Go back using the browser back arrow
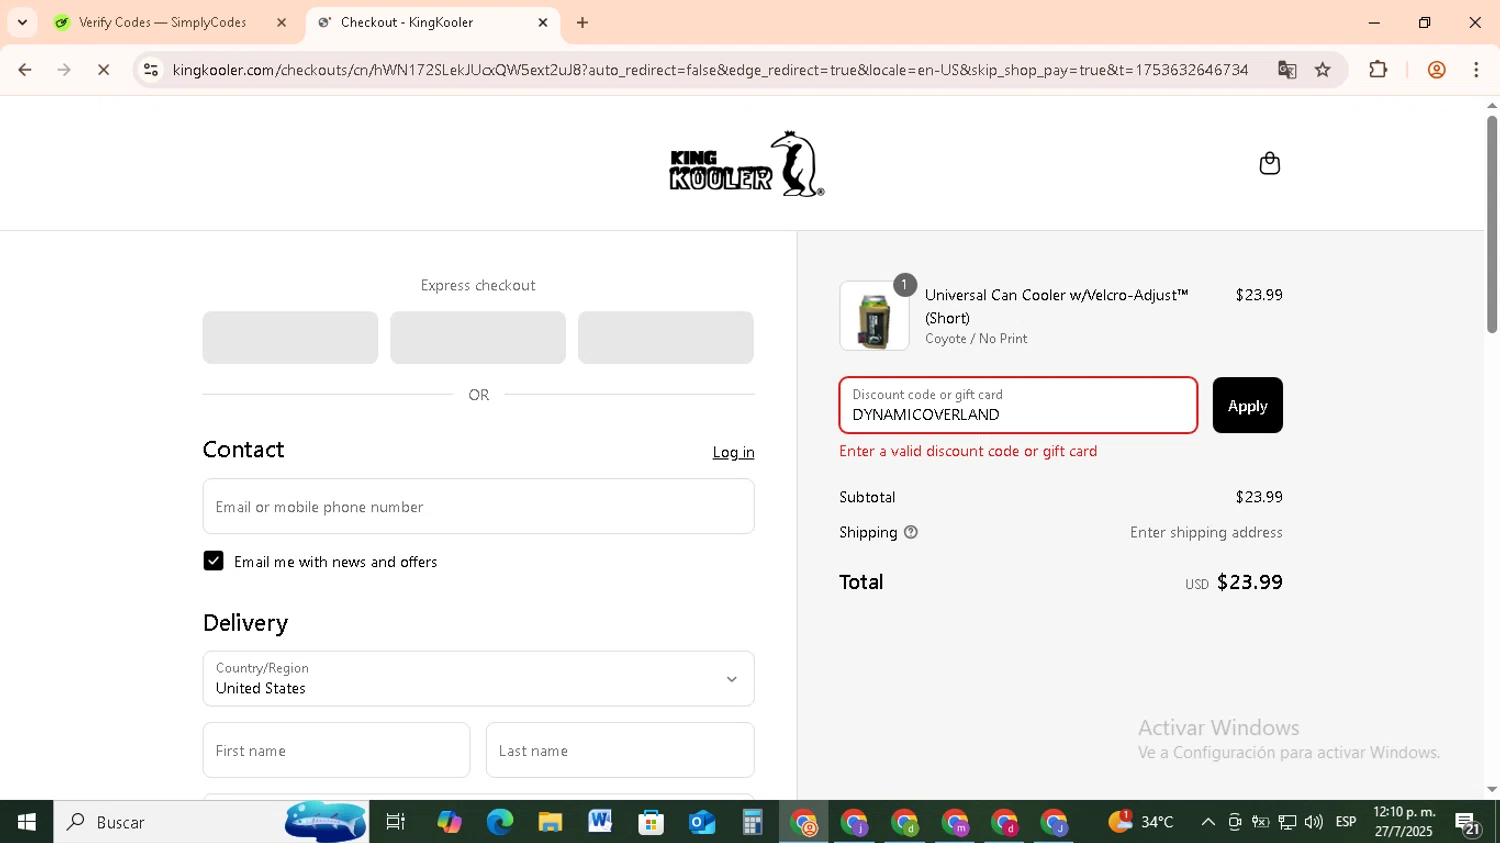The height and width of the screenshot is (843, 1500). pos(25,70)
